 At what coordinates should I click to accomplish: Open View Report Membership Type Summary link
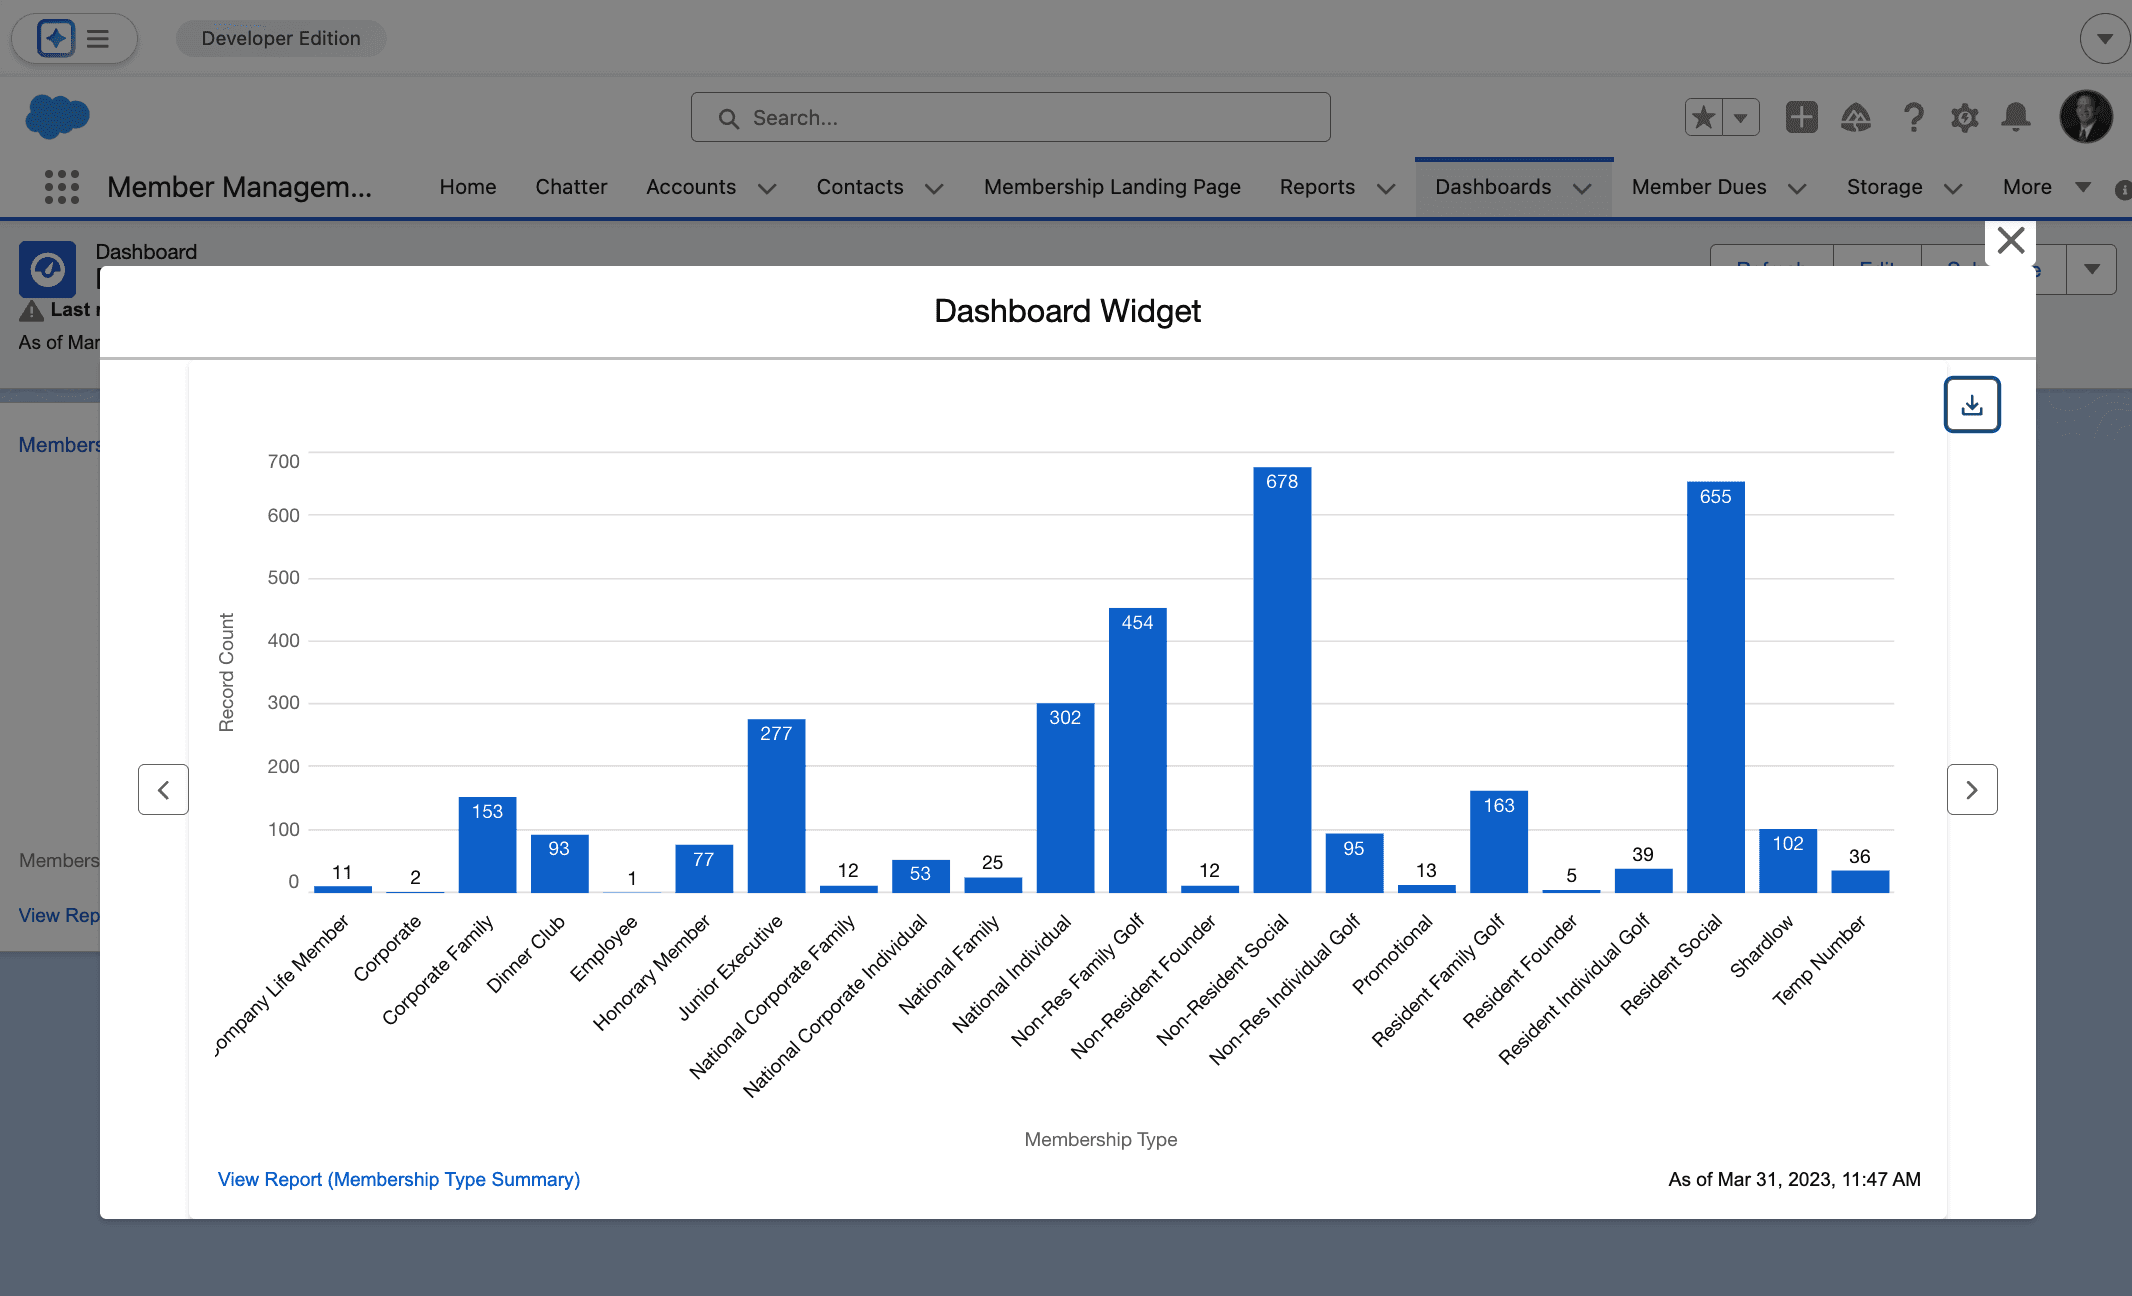coord(398,1179)
